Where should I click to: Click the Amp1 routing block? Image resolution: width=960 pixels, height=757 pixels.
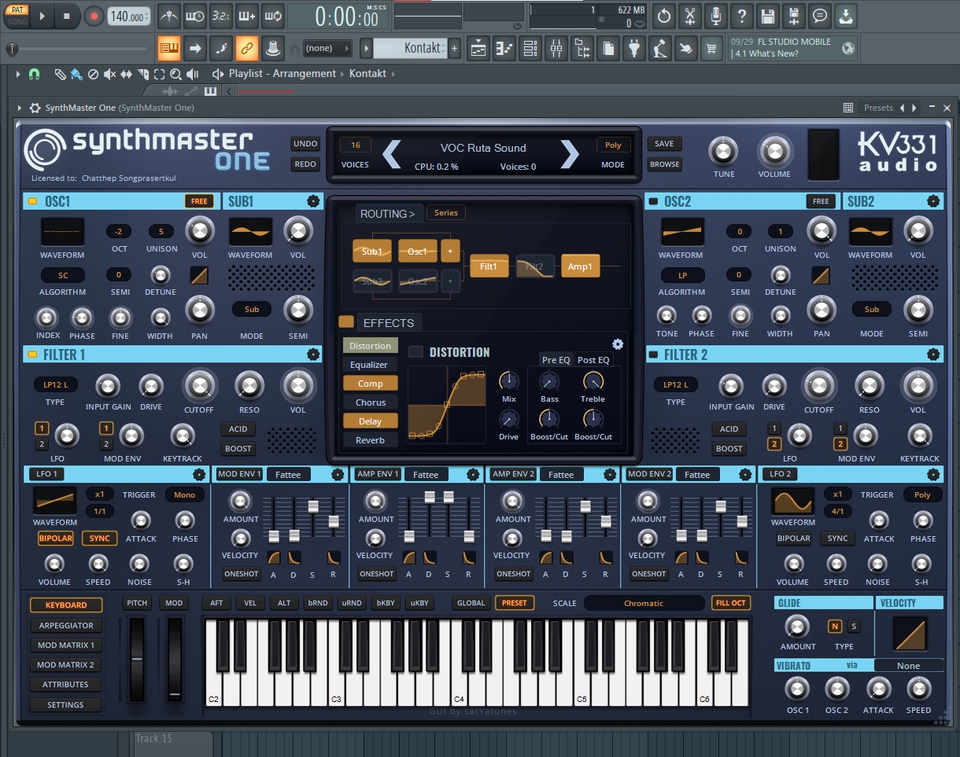[579, 266]
